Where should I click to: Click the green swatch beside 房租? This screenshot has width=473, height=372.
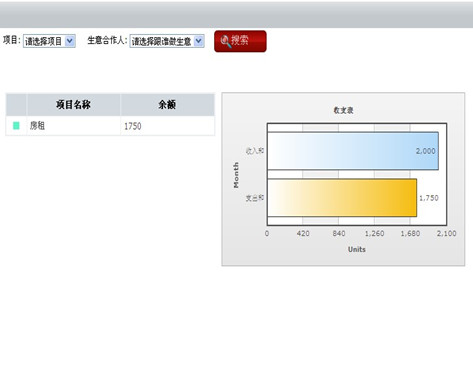[16, 126]
